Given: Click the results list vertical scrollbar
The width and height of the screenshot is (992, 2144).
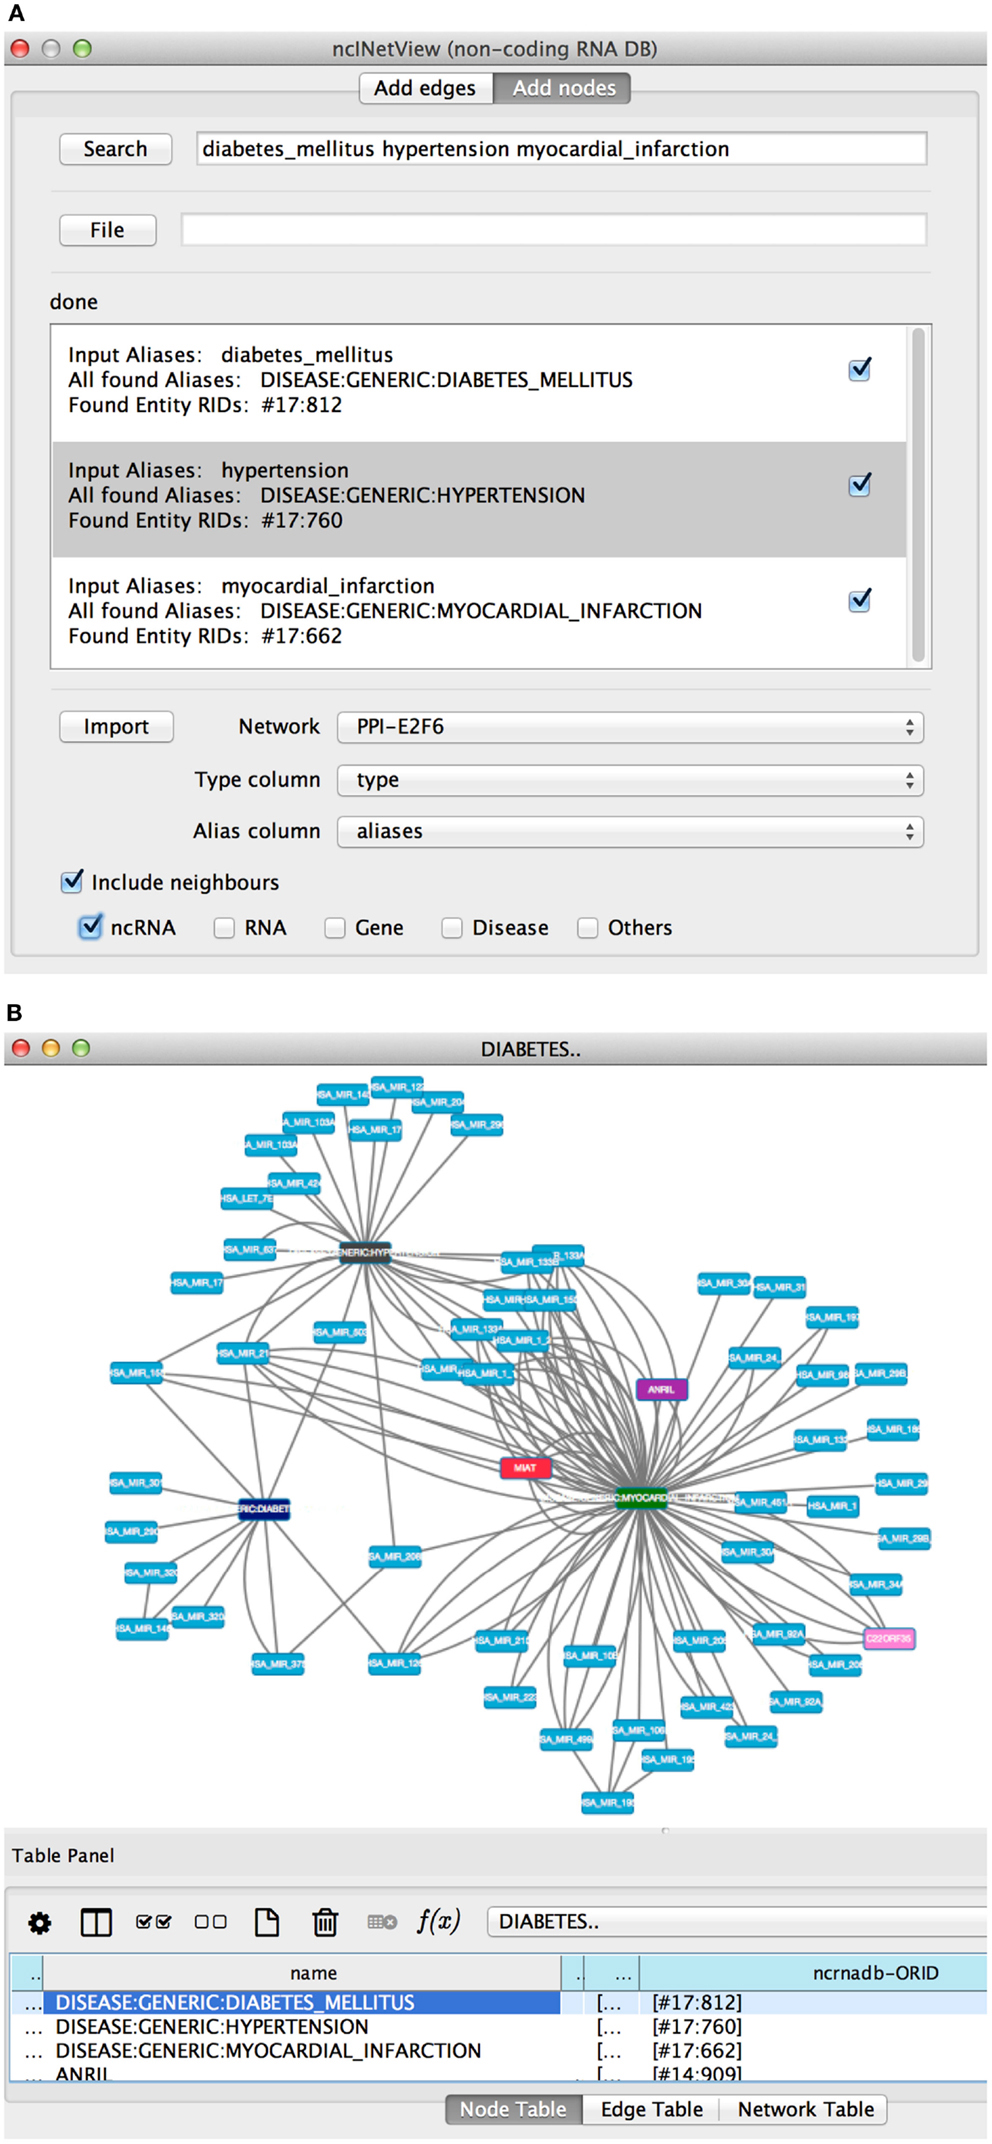Looking at the screenshot, I should [x=918, y=495].
